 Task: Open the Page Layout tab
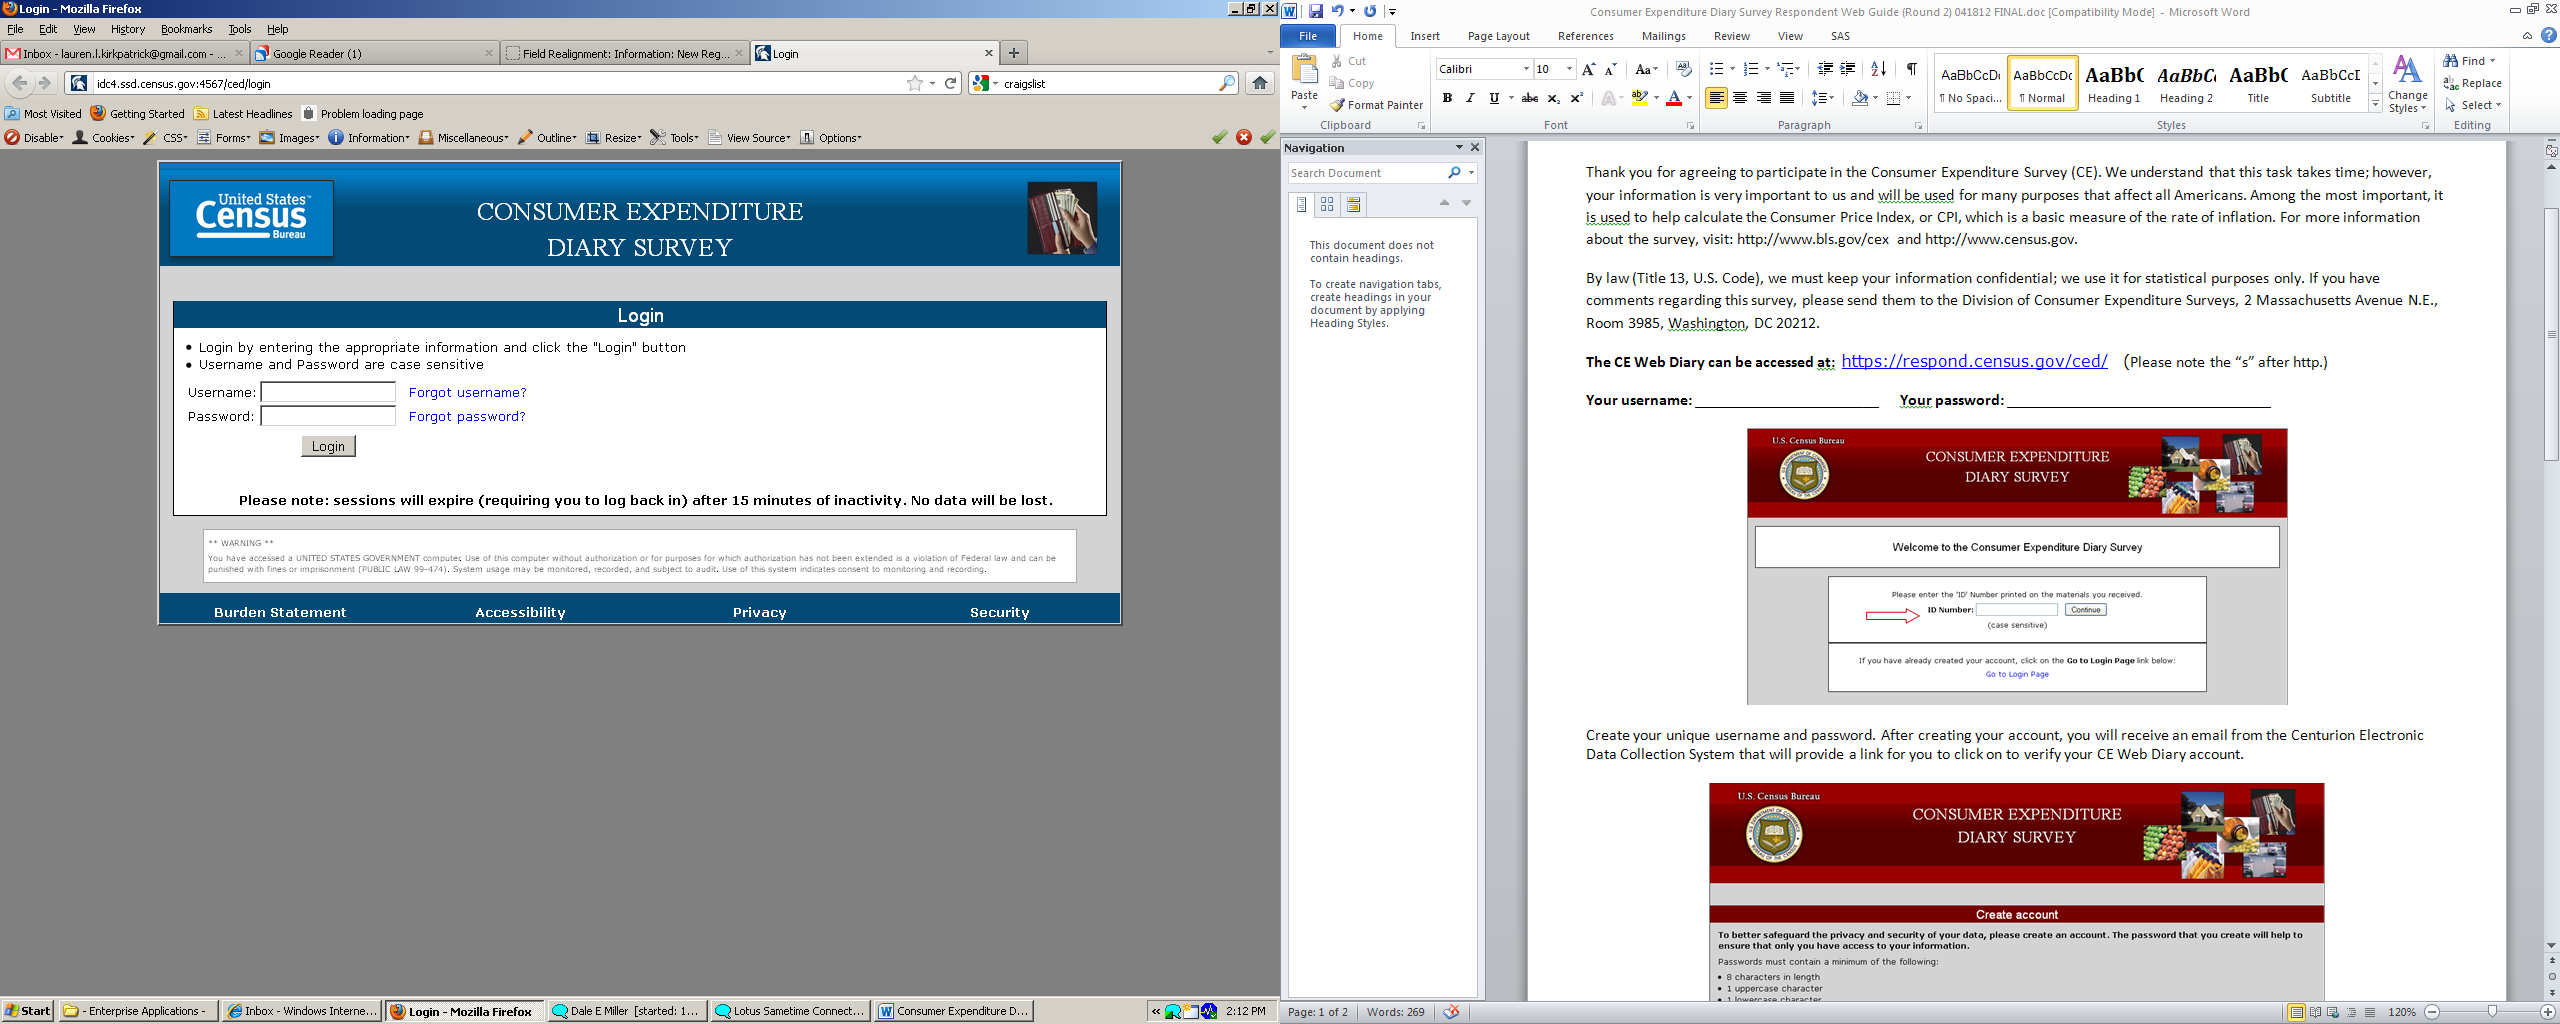point(1498,36)
